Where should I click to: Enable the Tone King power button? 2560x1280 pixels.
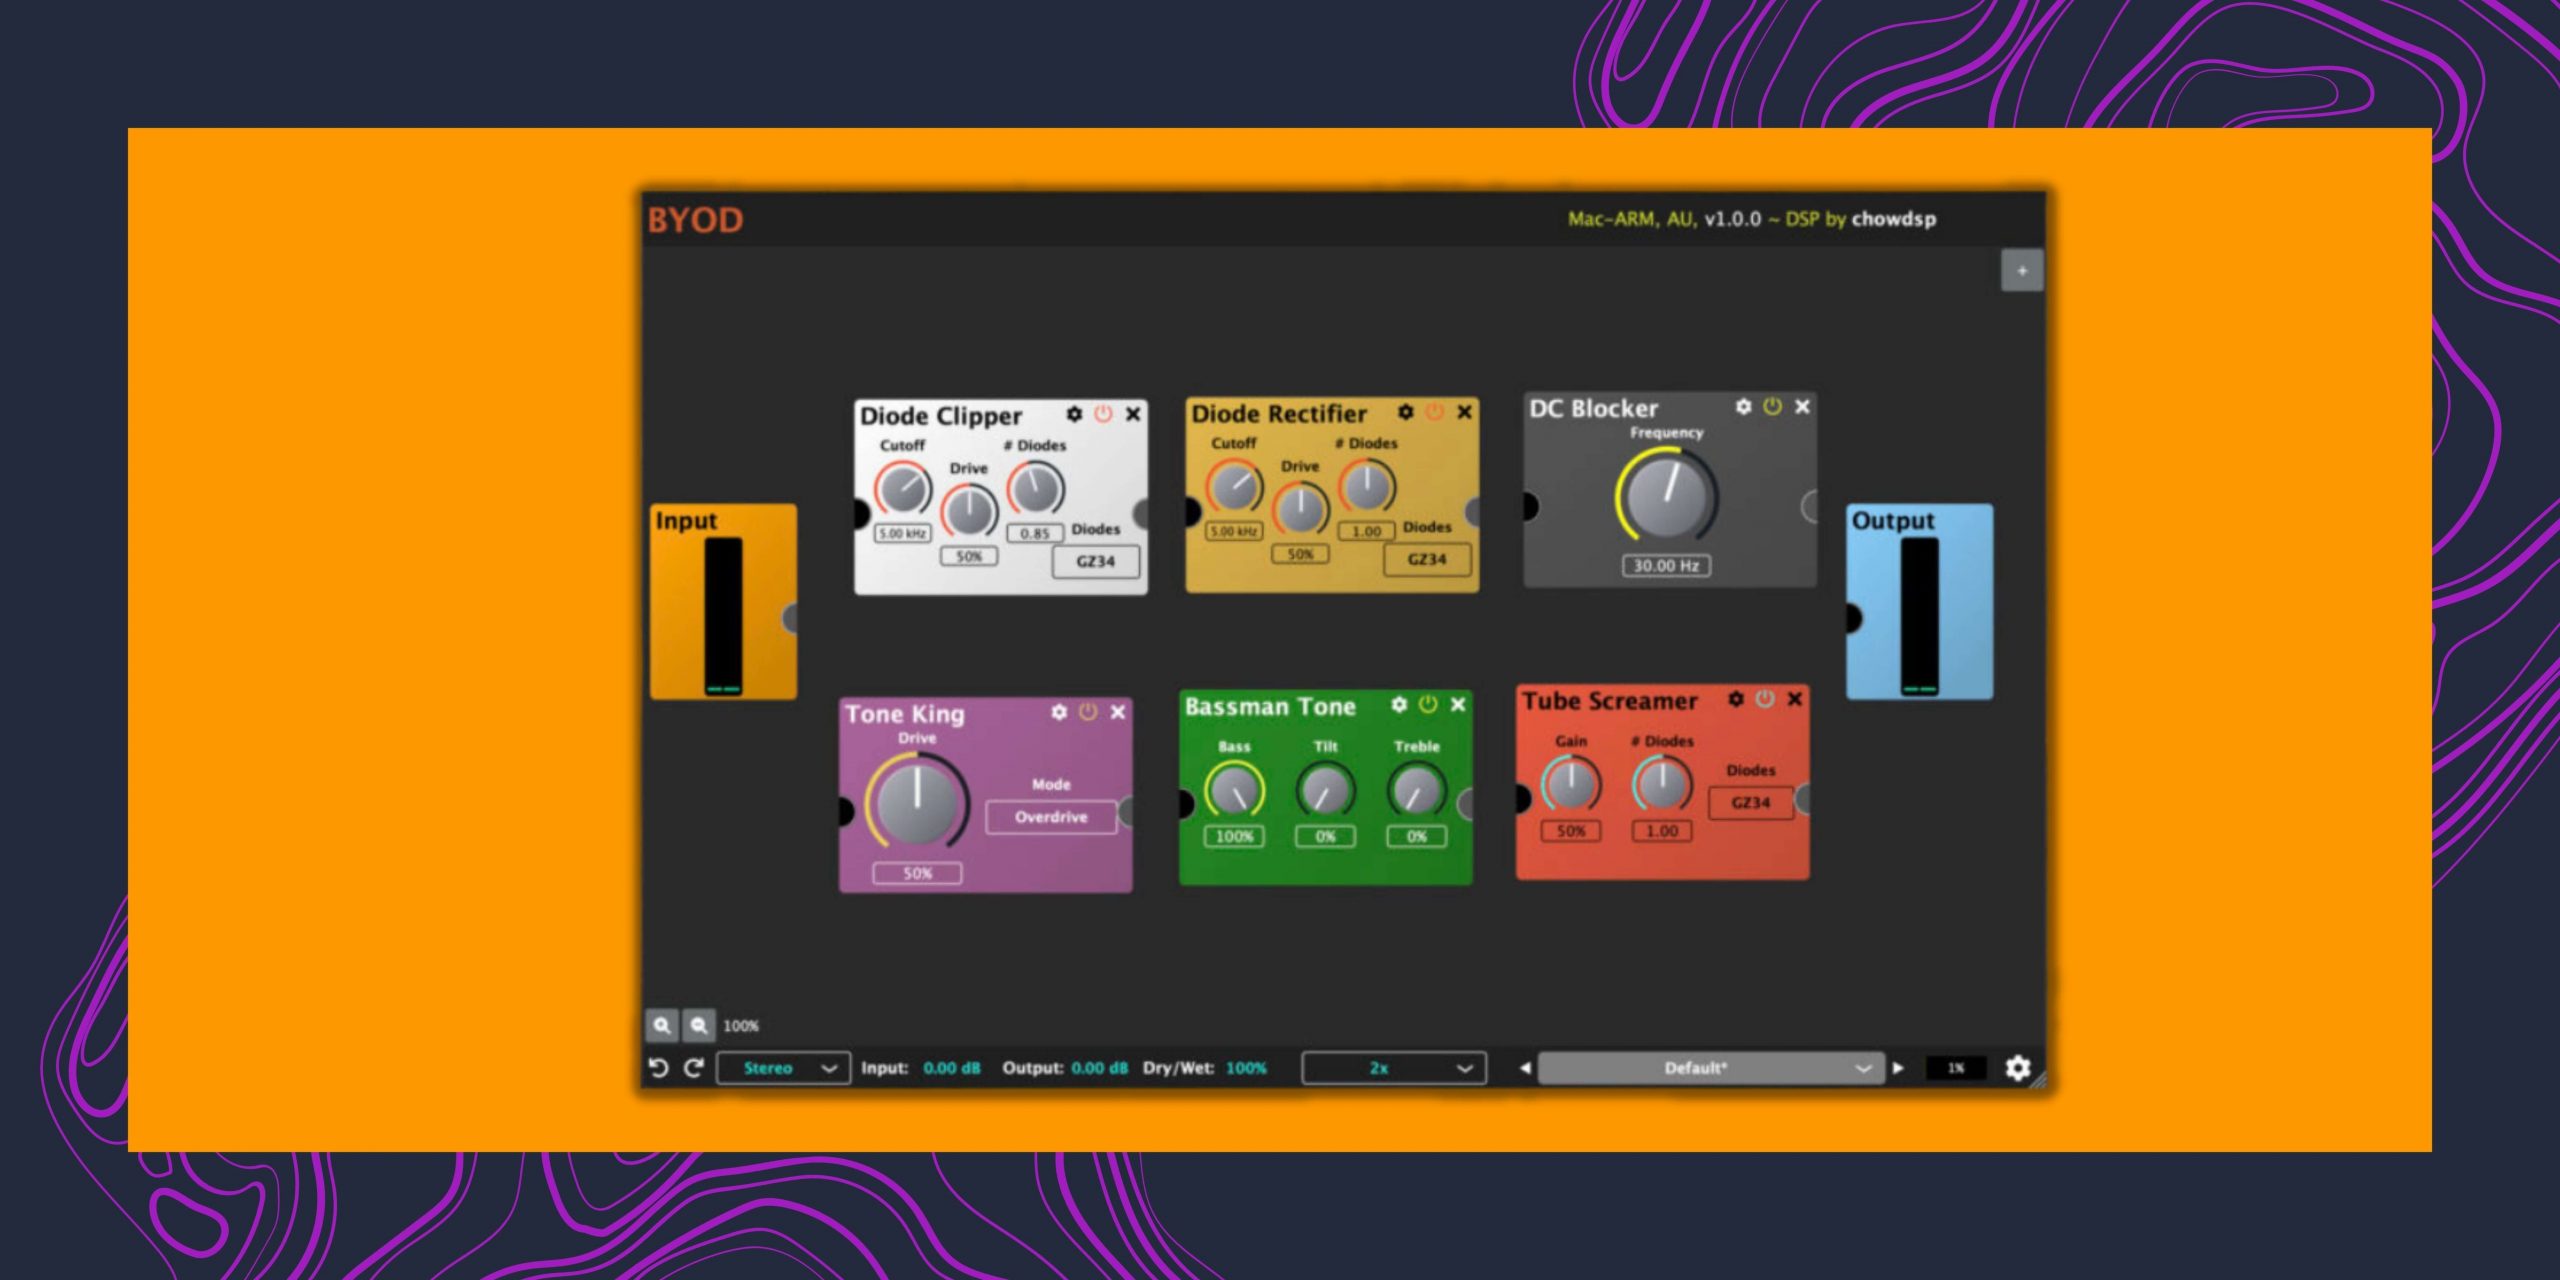click(1088, 712)
